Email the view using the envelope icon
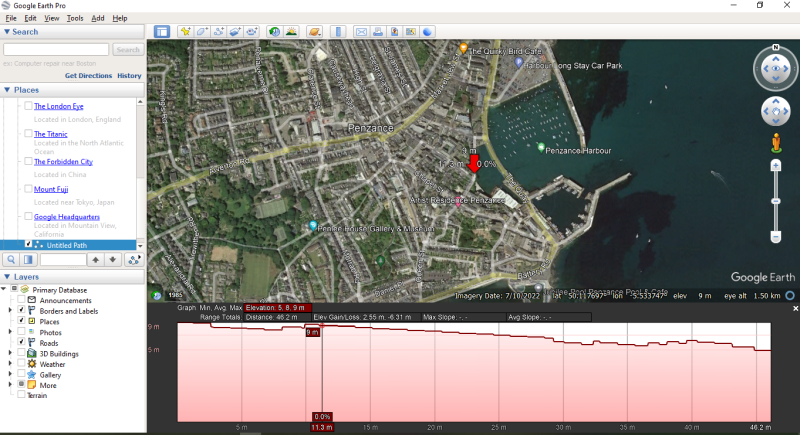Viewport: 800px width, 435px height. (361, 32)
